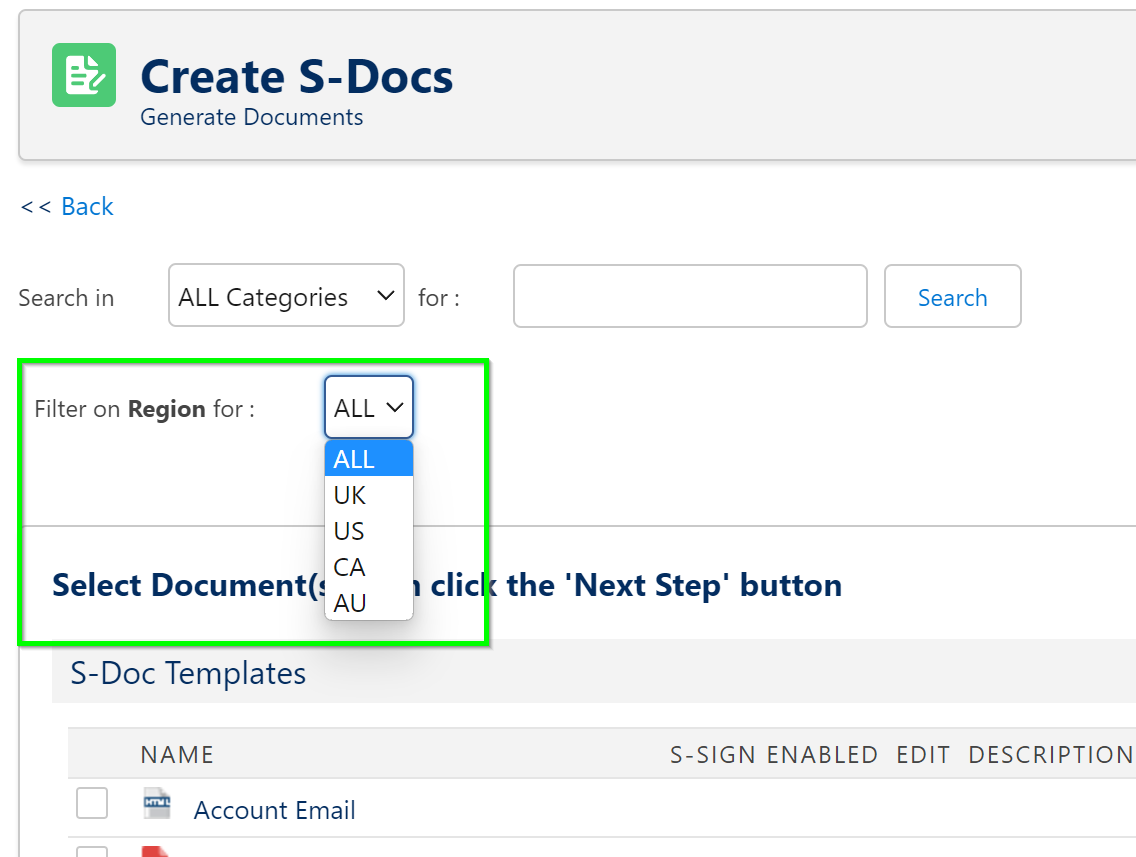Screen dimensions: 1136x857
Task: Select ALL in the region list
Action: tap(369, 459)
